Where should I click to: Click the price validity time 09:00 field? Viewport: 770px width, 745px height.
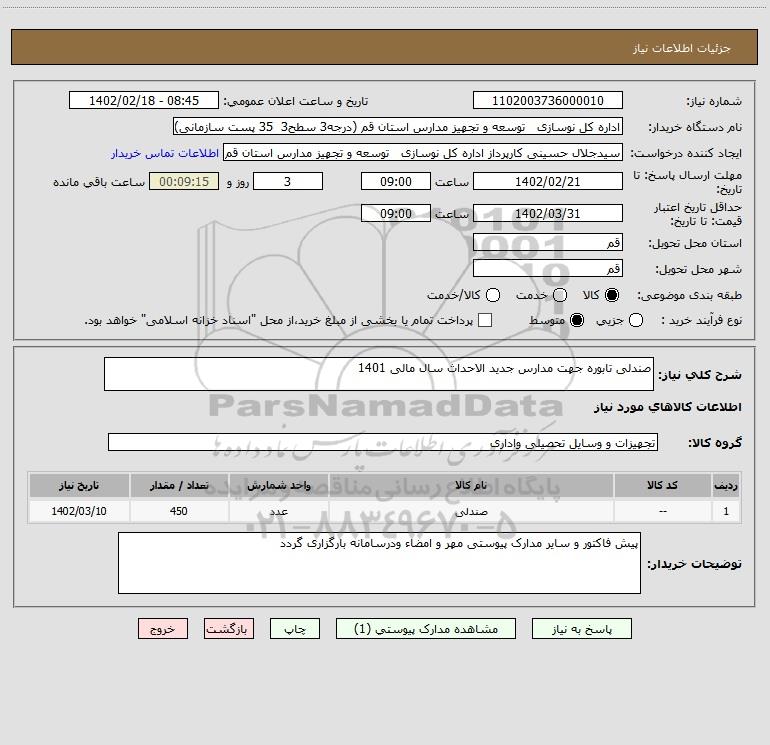pos(396,214)
